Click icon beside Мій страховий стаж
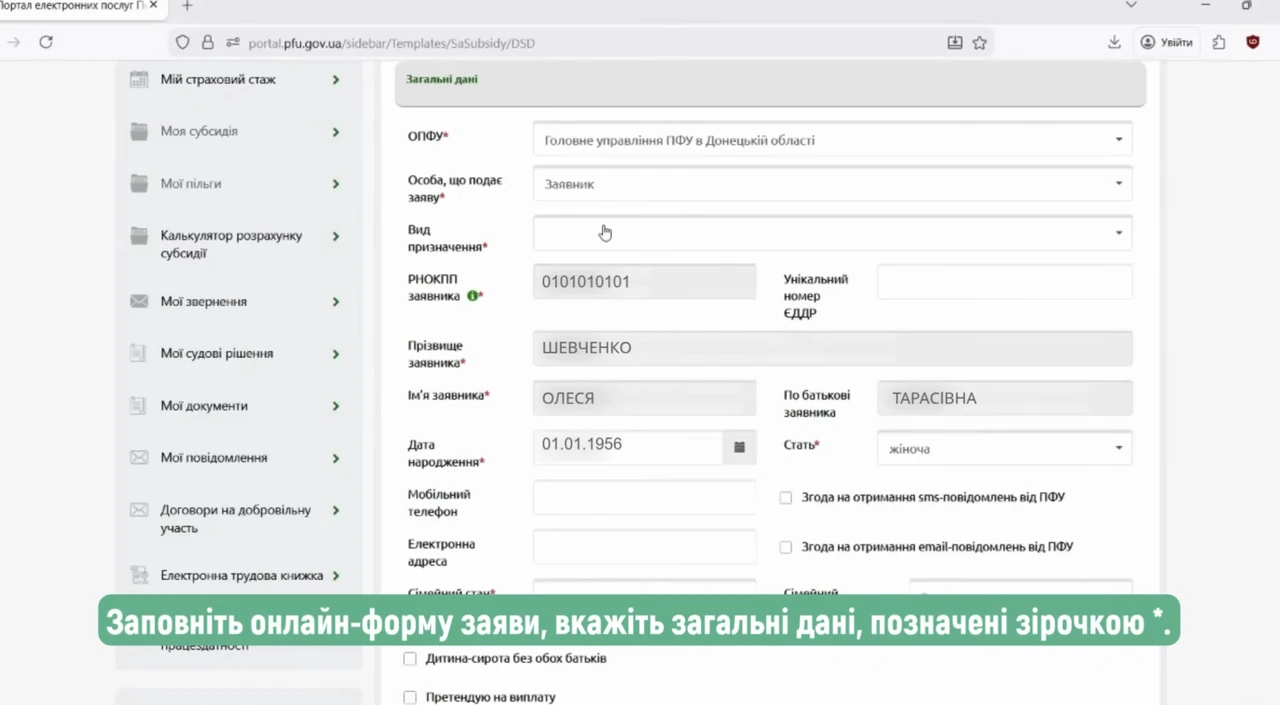The height and width of the screenshot is (705, 1280). point(139,79)
